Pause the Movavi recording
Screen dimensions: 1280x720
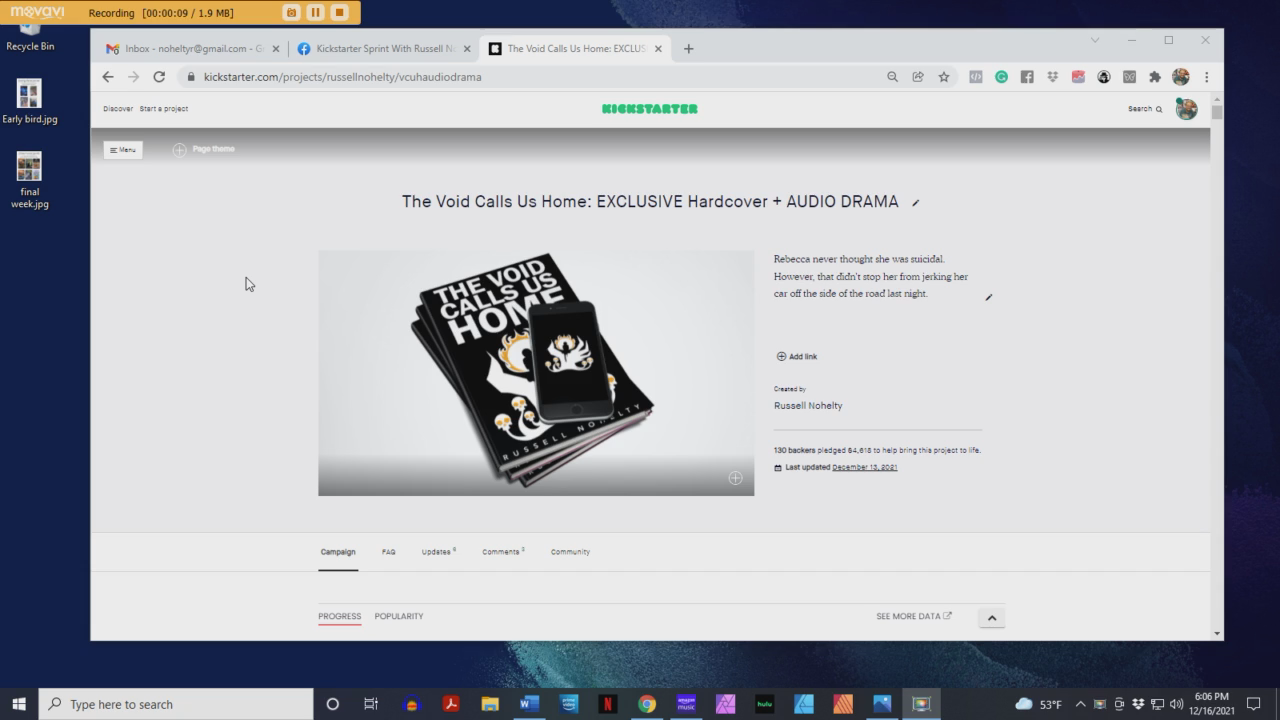click(x=315, y=12)
